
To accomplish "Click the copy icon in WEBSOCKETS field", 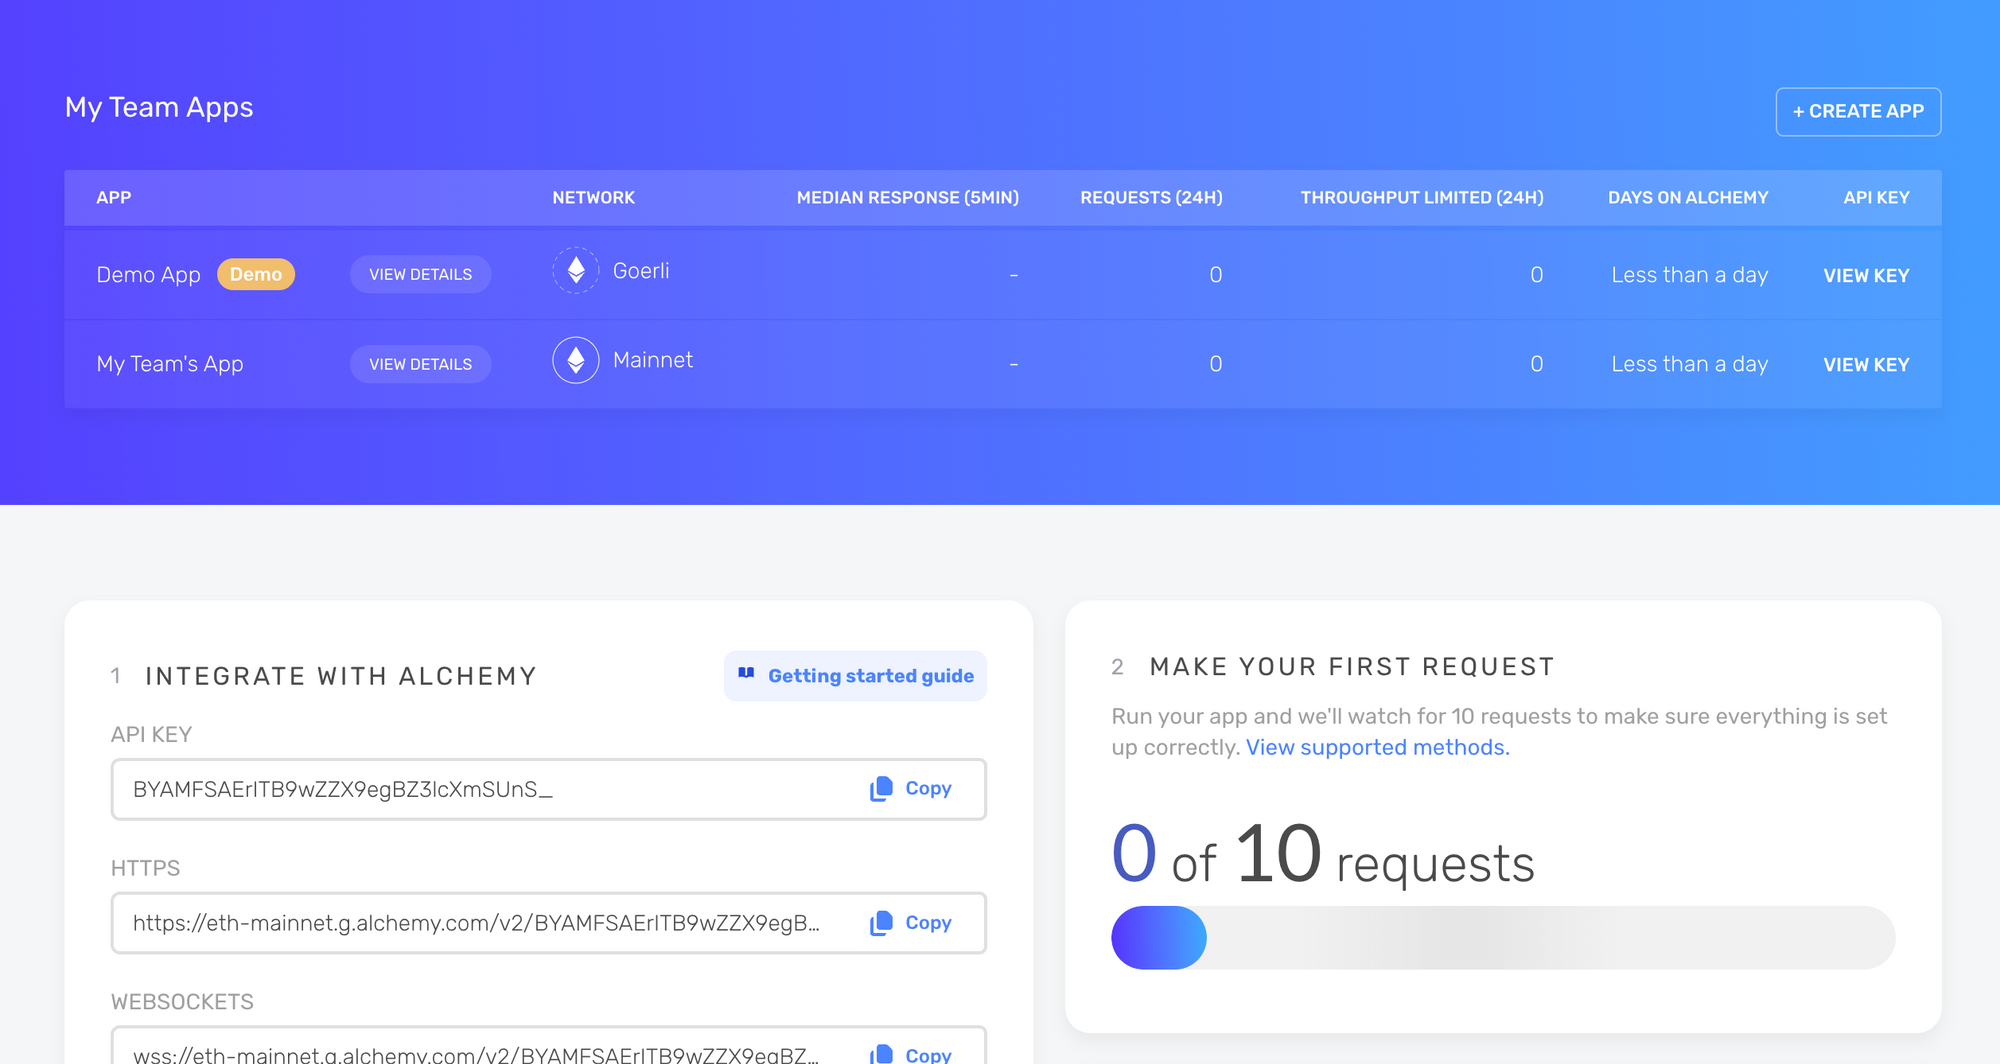I will [x=881, y=1054].
